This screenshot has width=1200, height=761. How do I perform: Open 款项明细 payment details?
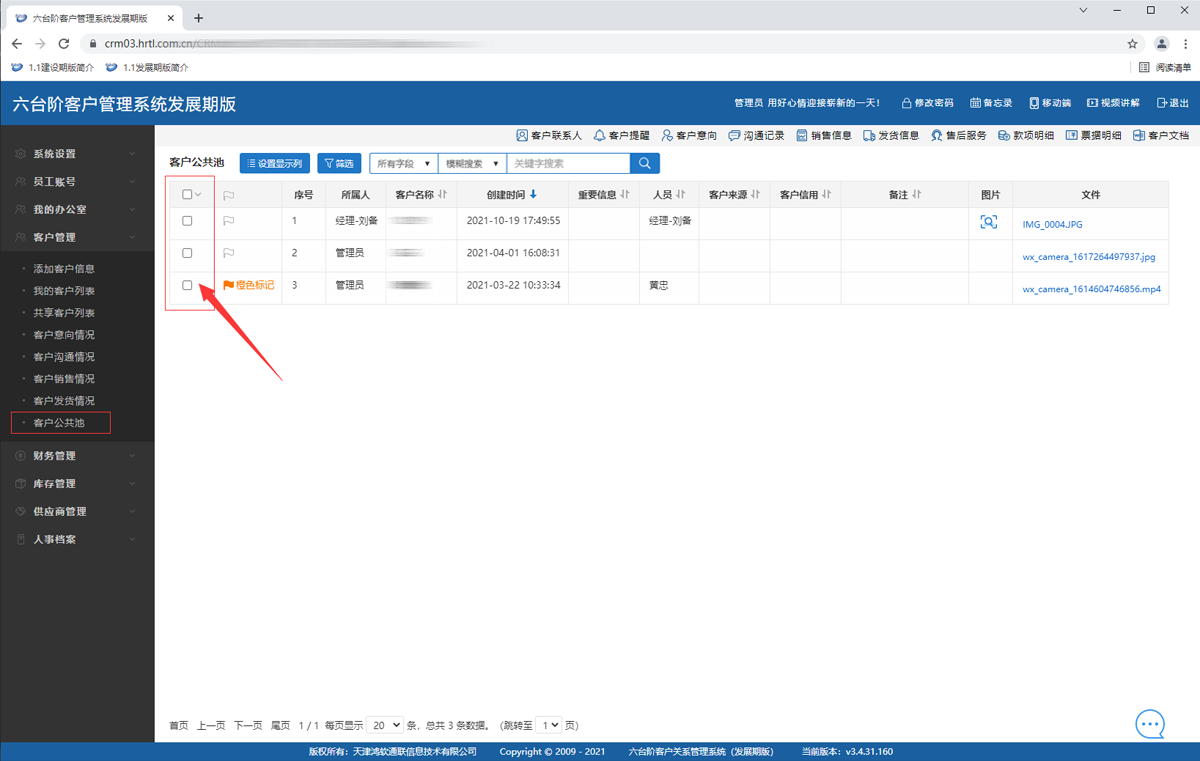(x=1026, y=135)
